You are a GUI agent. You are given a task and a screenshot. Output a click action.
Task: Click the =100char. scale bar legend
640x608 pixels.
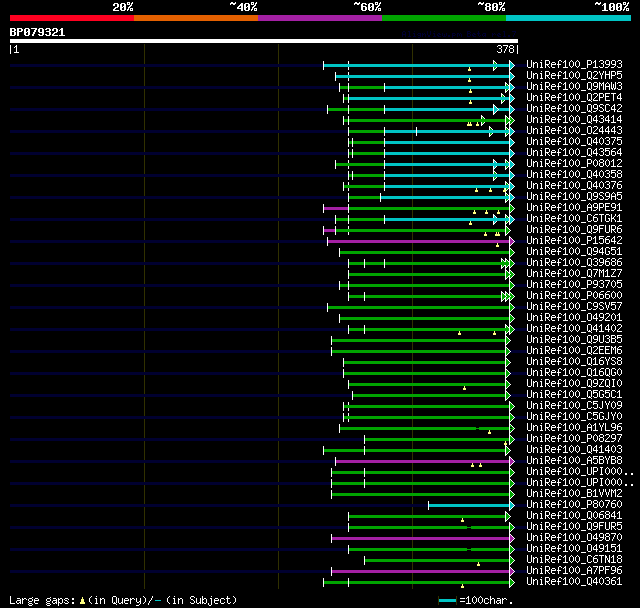[x=476, y=600]
